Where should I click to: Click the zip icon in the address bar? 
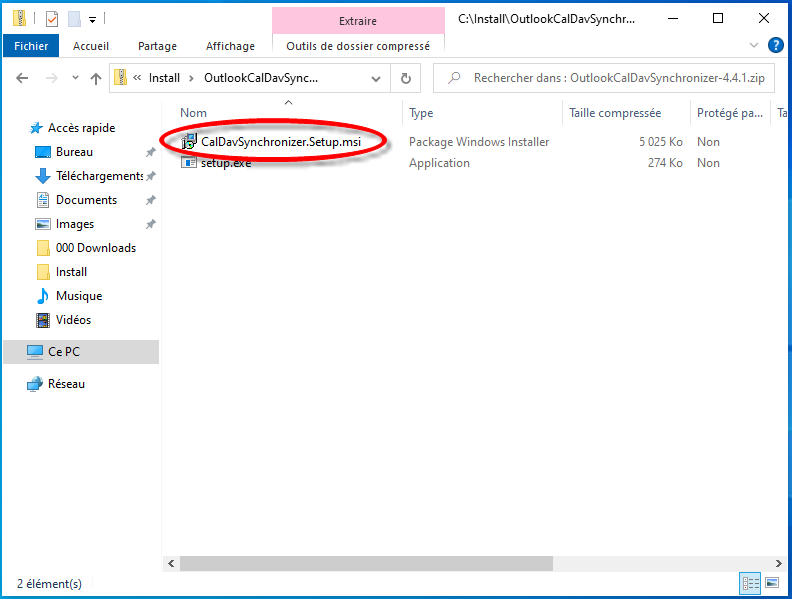[x=121, y=77]
